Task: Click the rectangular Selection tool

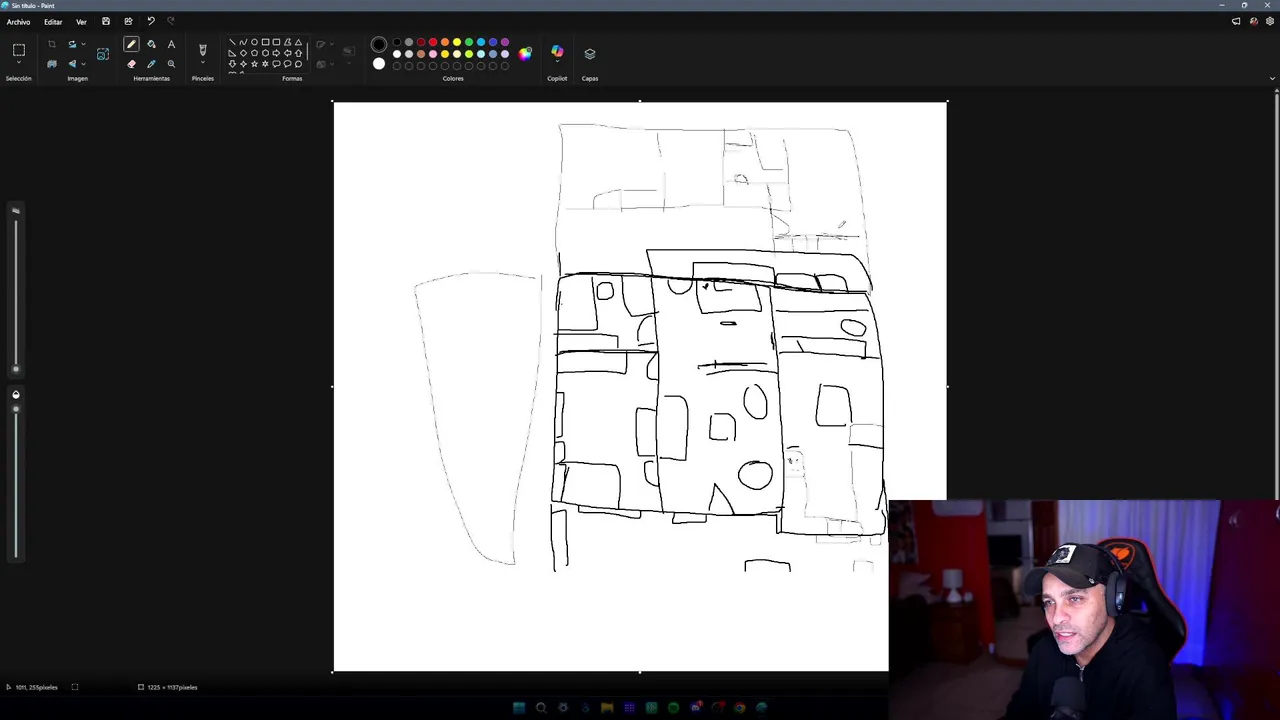Action: [19, 50]
